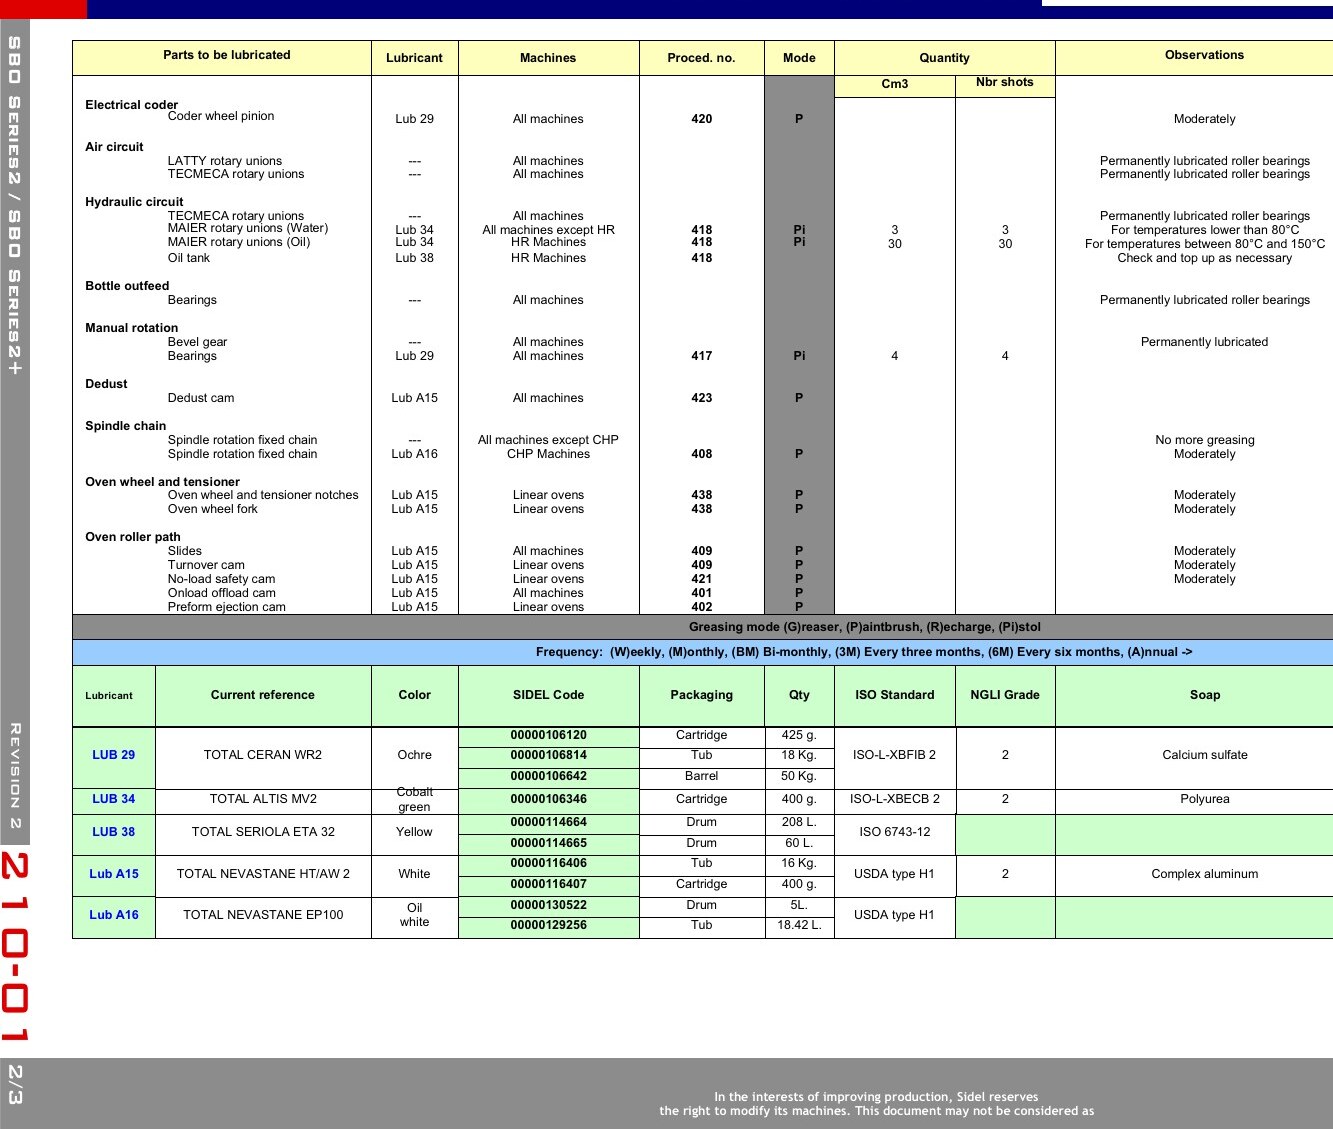Click the red 210-01 document number
Viewport: 1333px width, 1129px height.
point(15,946)
